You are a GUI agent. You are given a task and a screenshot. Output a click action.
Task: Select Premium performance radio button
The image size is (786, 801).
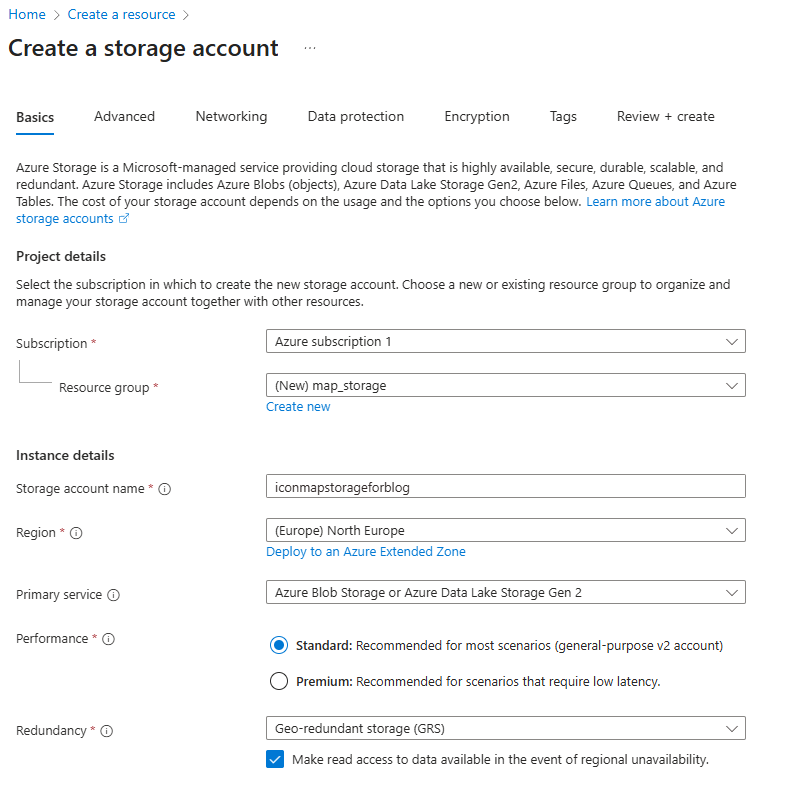point(279,682)
